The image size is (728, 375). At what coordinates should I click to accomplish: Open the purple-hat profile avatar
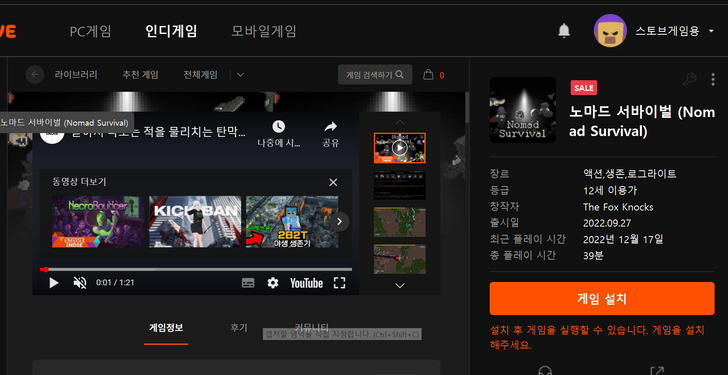coord(611,31)
